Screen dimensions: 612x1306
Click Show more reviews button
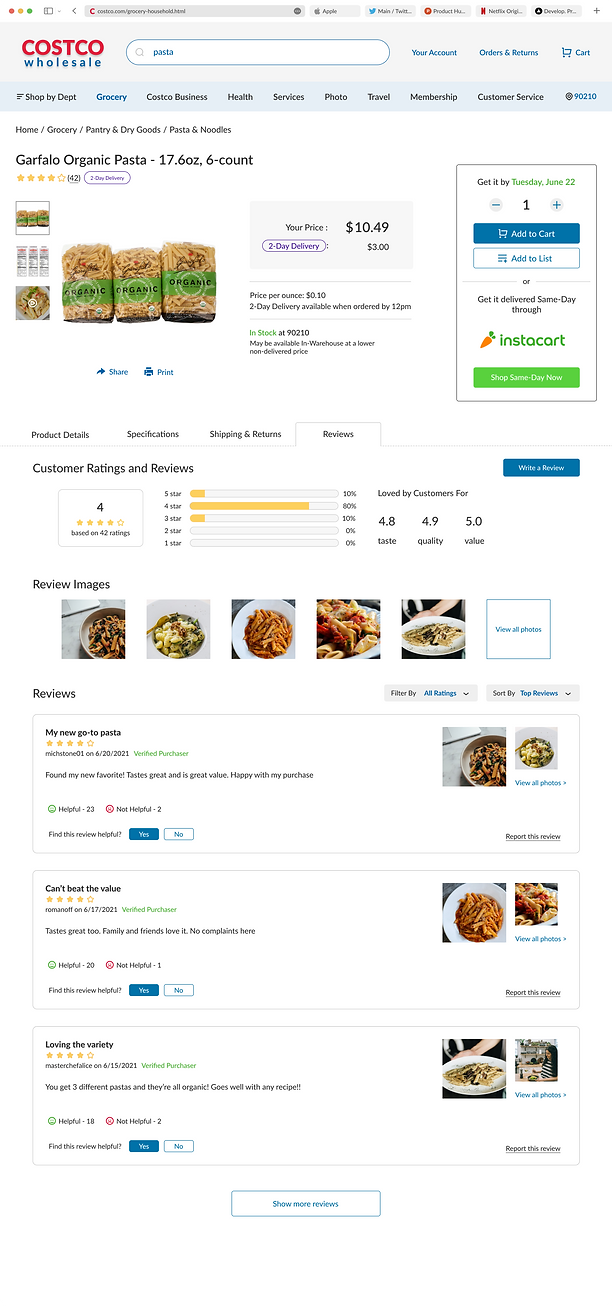[306, 1204]
